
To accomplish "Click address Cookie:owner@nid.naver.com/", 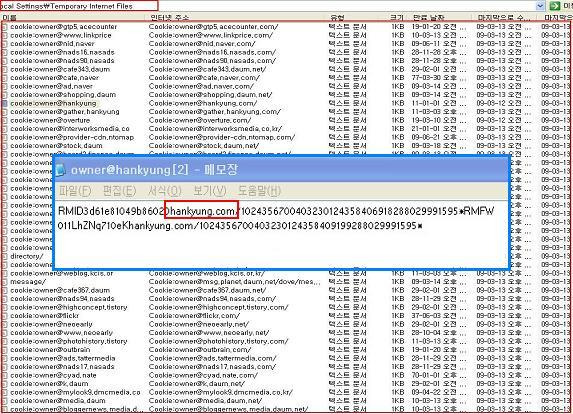I will 202,44.
